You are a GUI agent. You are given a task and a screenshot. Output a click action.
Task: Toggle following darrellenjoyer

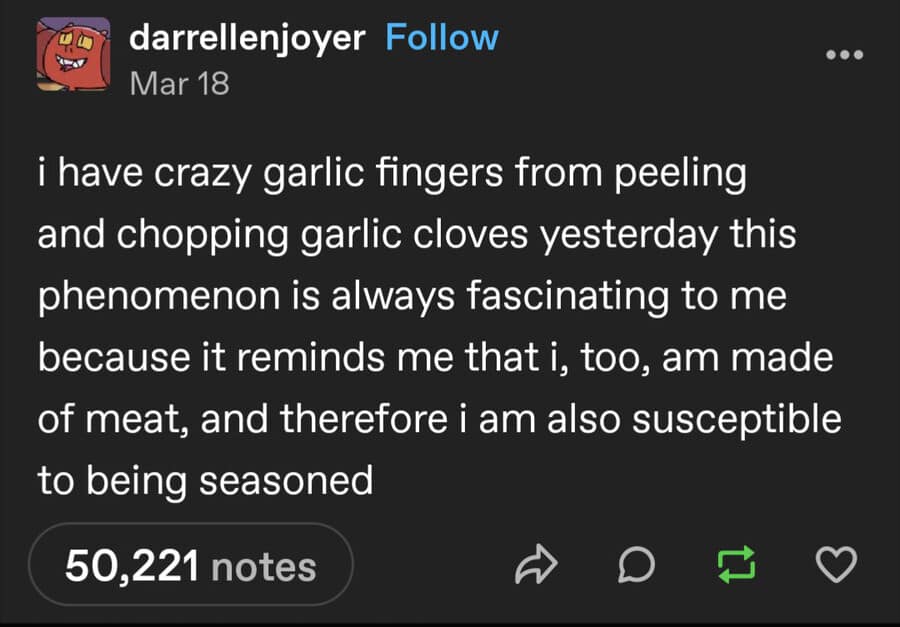coord(443,37)
